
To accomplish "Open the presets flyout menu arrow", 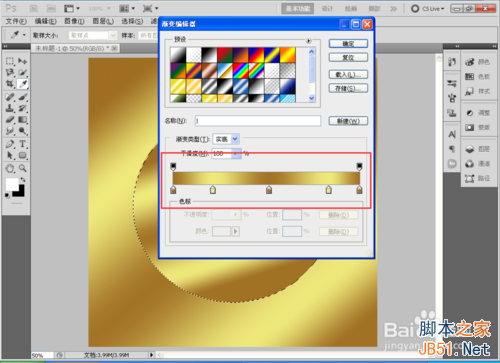I will pos(309,41).
